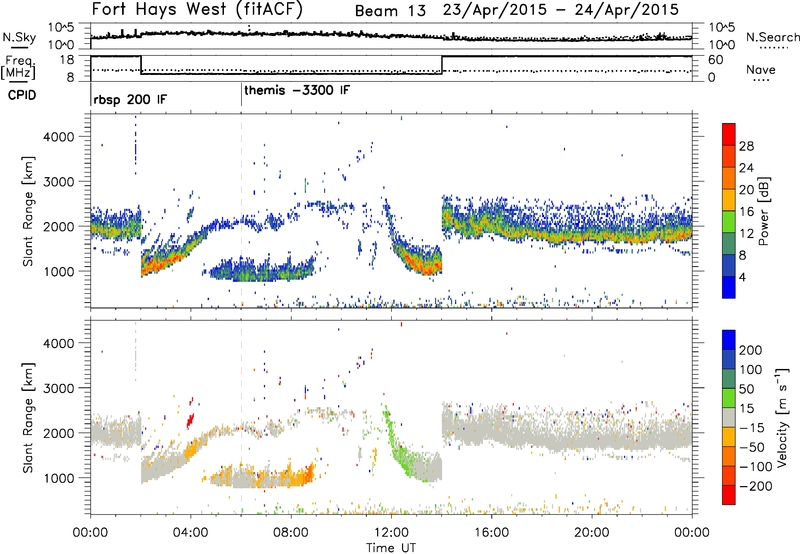Click the "4" value on Power colorbar

pyautogui.click(x=742, y=277)
